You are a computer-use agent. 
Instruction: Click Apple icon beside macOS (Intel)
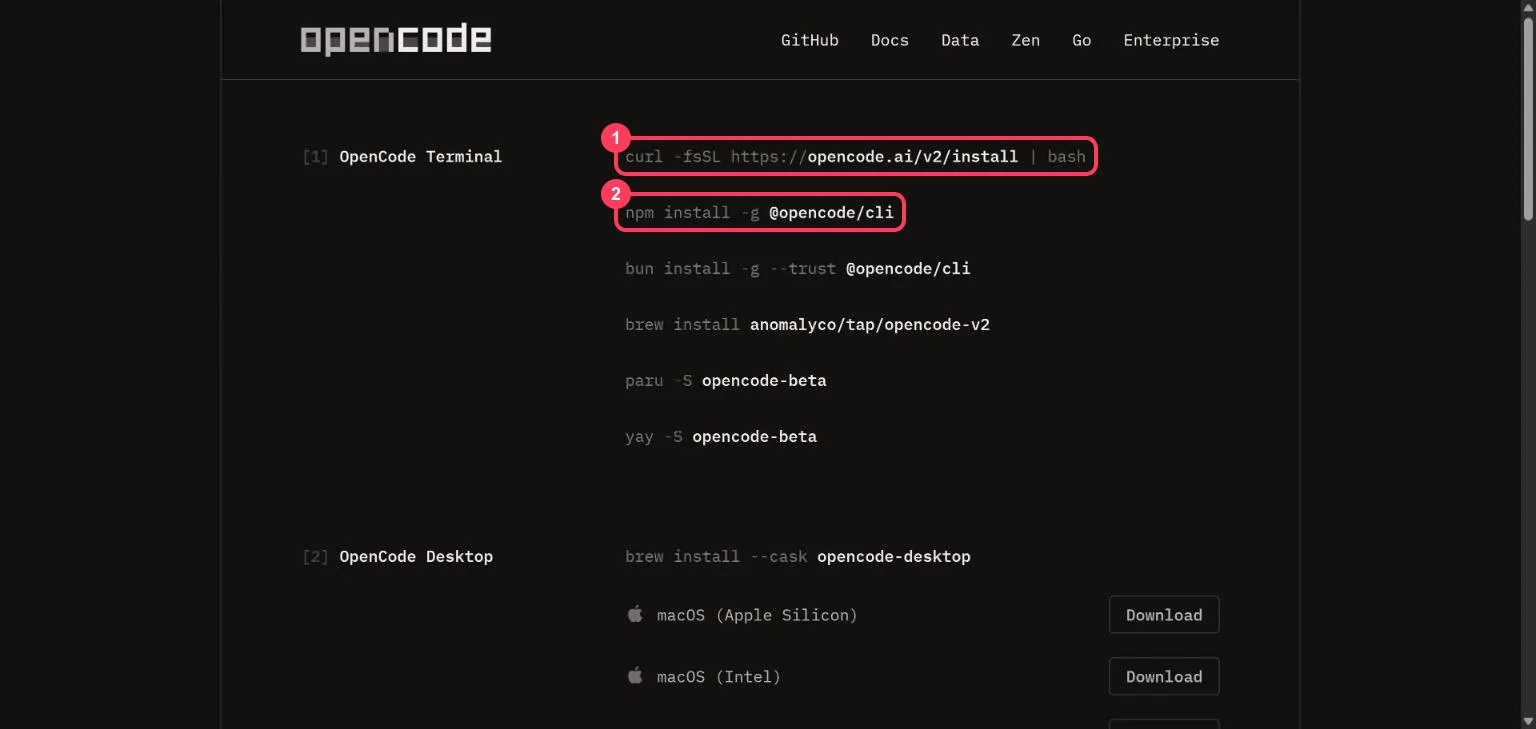(634, 676)
